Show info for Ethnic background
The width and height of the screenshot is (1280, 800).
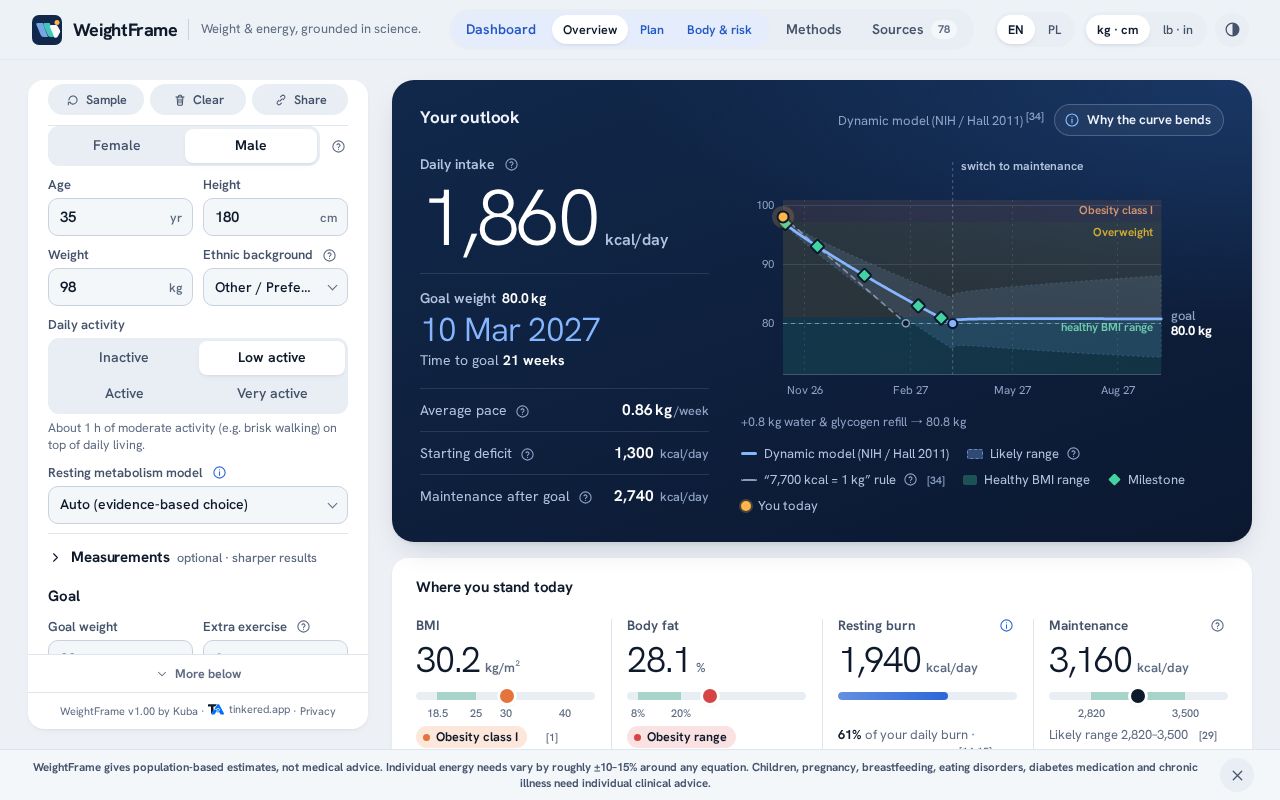click(x=329, y=255)
